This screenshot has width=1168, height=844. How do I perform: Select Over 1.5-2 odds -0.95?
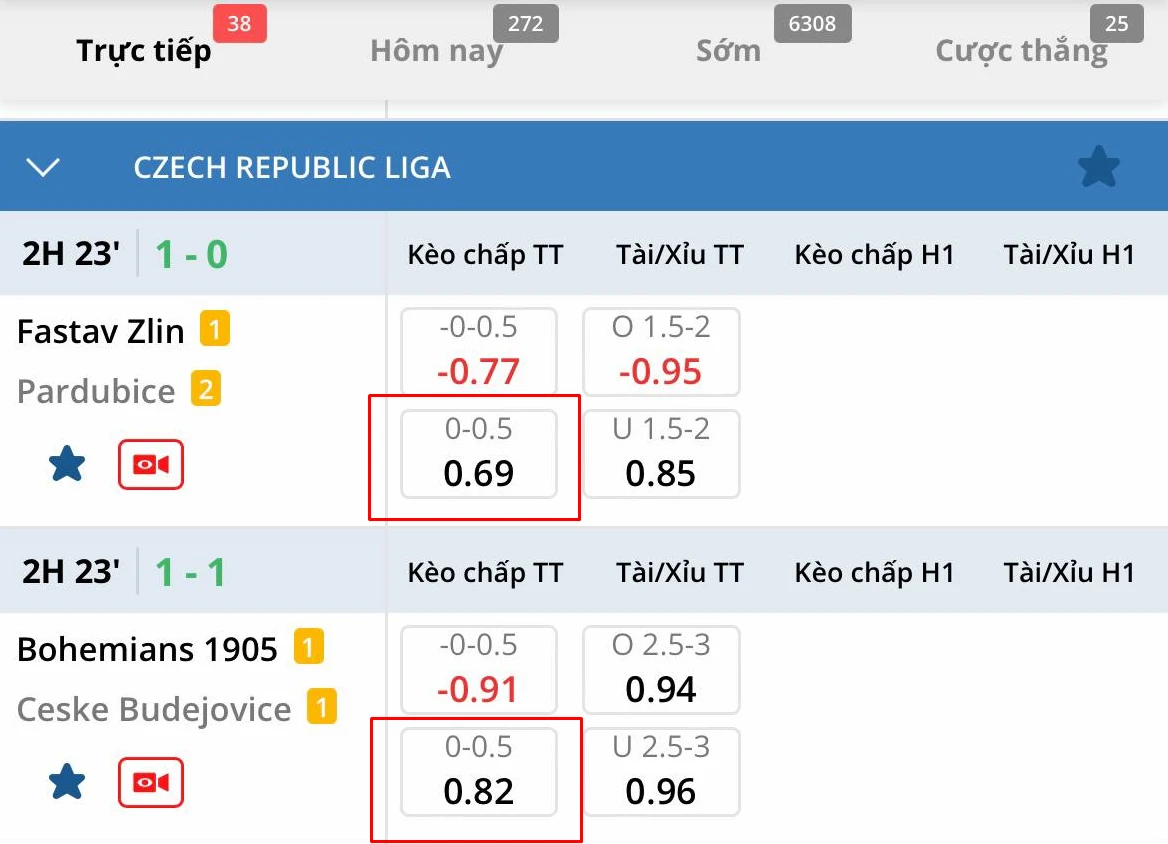click(661, 352)
